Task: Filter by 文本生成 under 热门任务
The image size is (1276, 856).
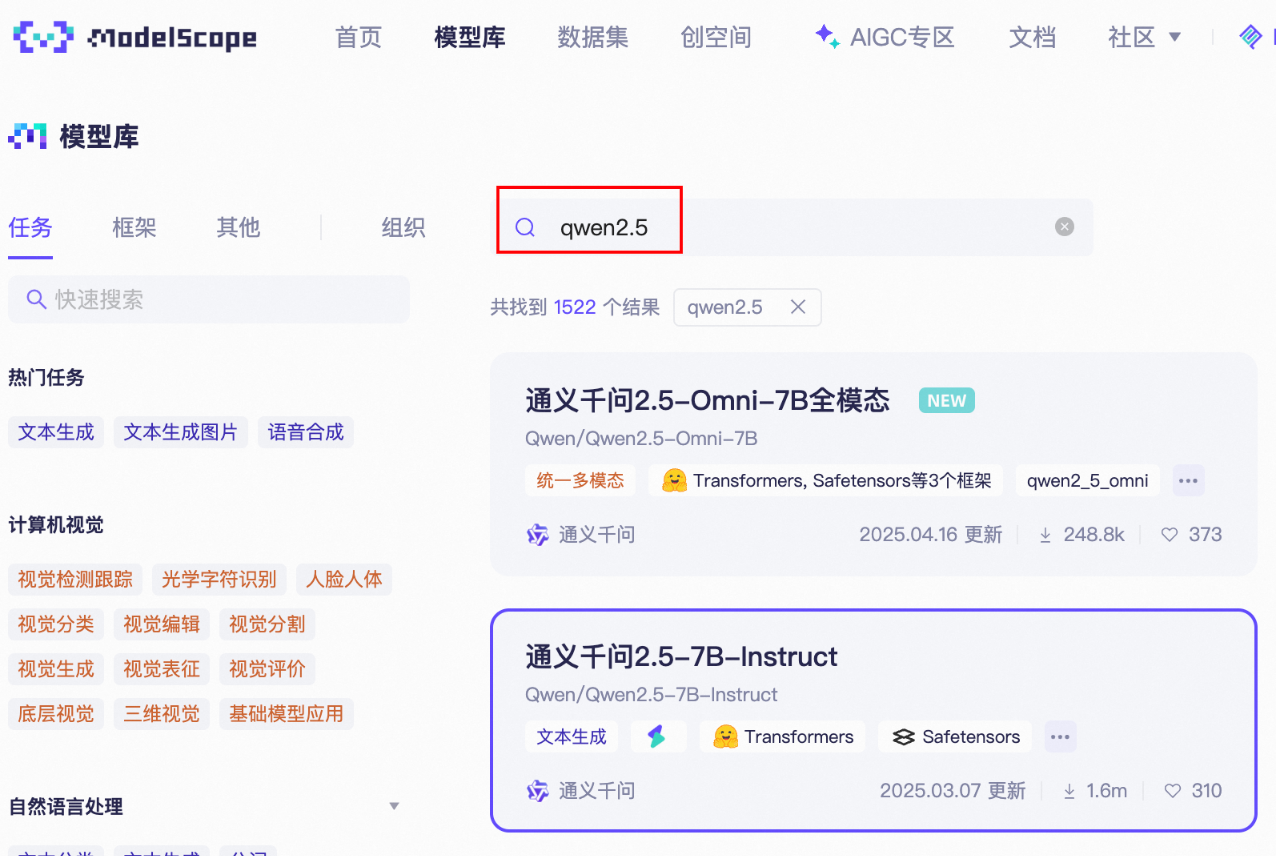Action: (56, 432)
